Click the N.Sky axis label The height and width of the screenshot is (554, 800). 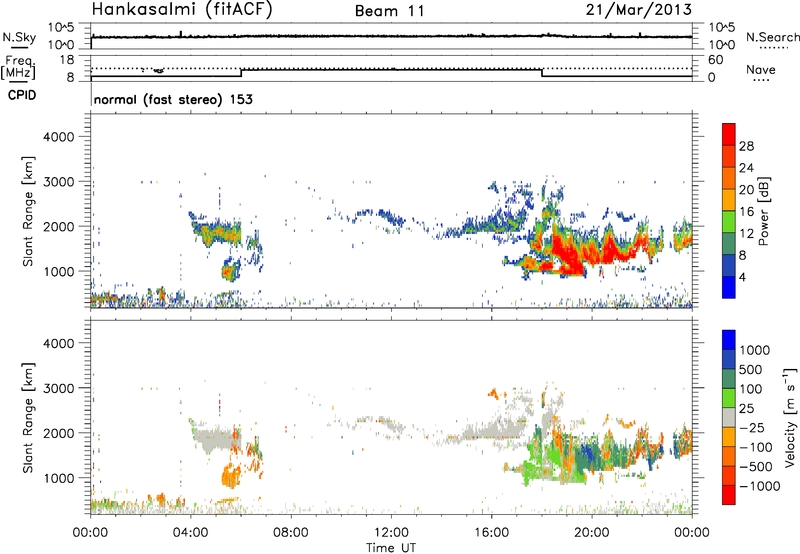pos(19,37)
